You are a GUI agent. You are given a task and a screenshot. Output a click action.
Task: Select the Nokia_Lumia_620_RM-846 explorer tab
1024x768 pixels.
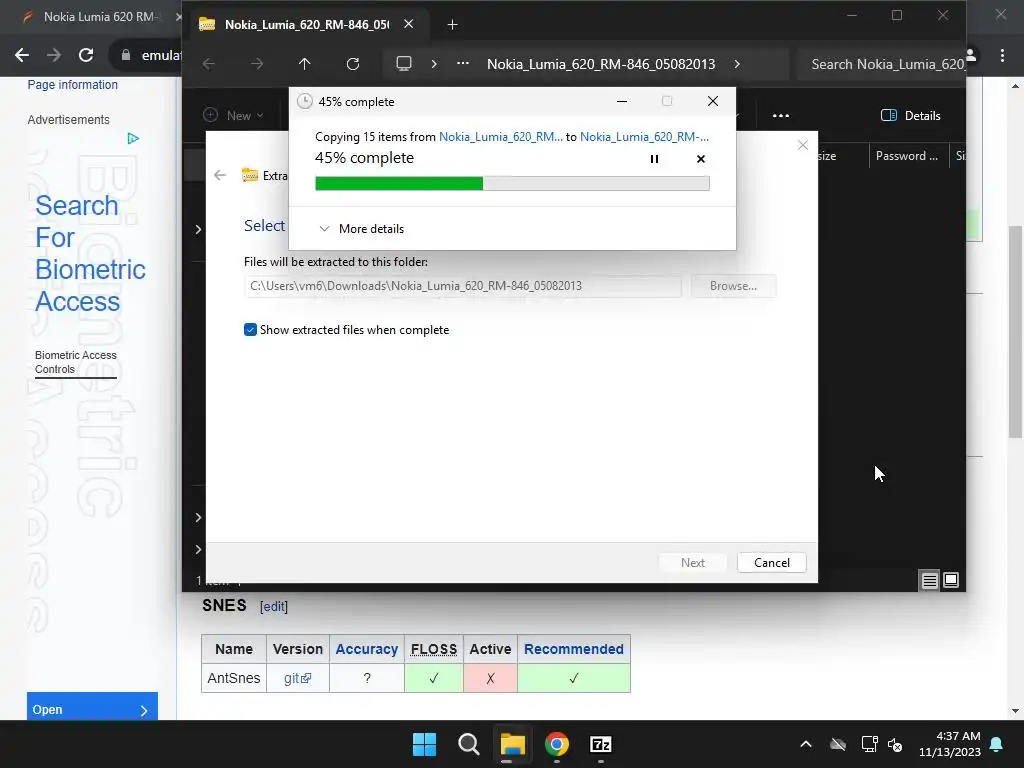[x=306, y=24]
